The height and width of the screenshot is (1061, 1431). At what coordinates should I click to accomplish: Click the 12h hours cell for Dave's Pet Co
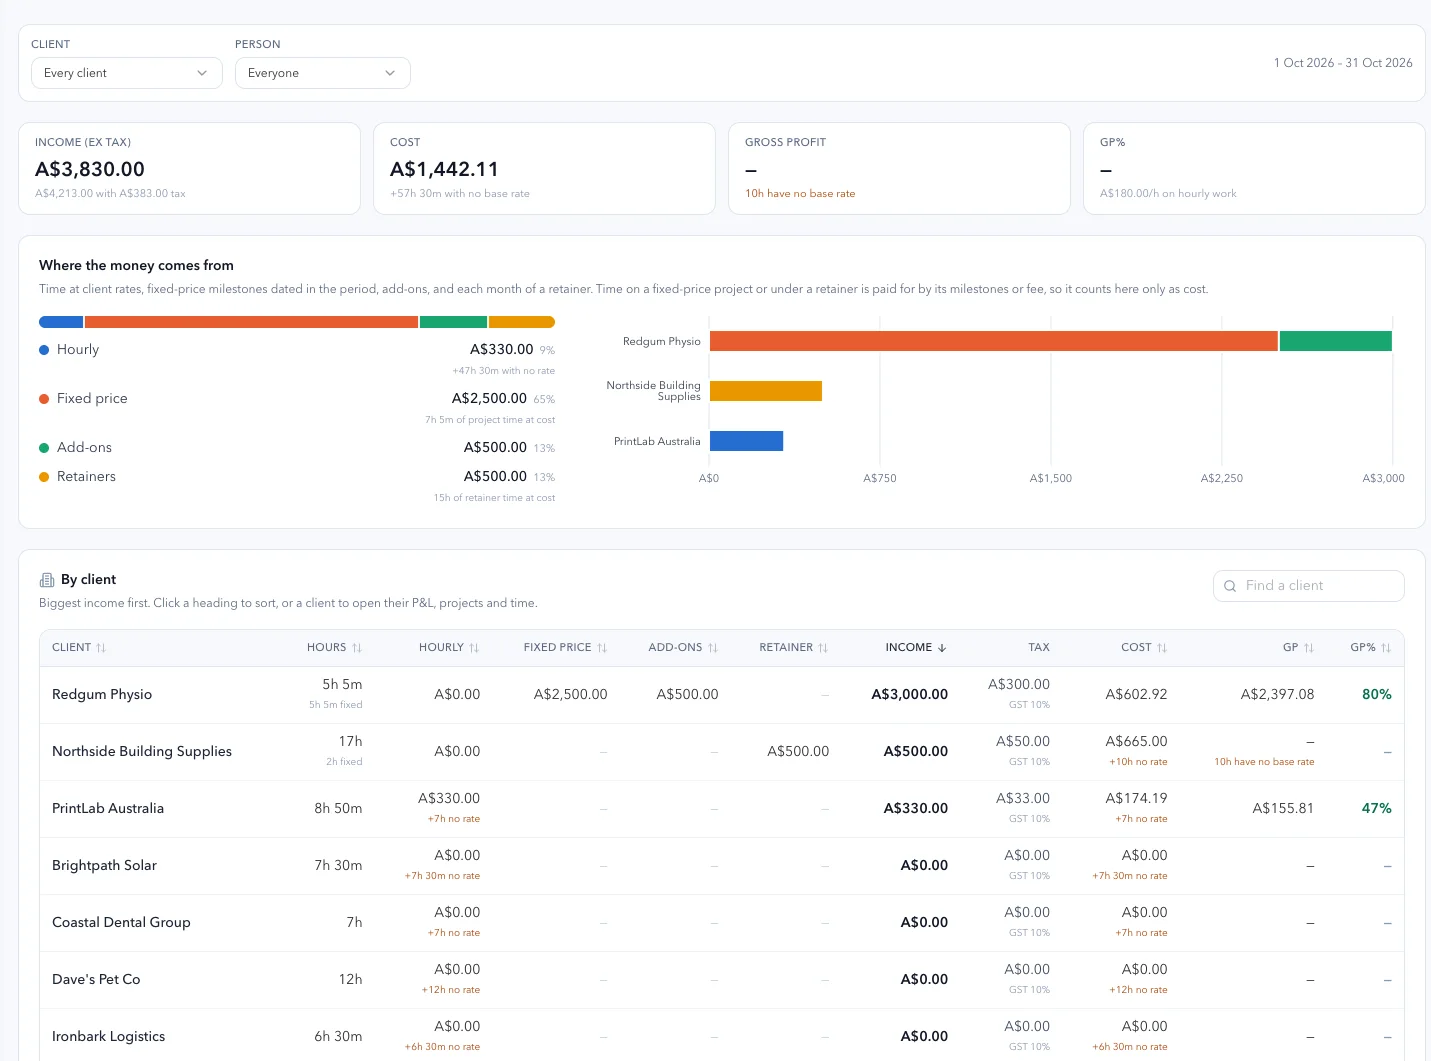click(x=350, y=980)
